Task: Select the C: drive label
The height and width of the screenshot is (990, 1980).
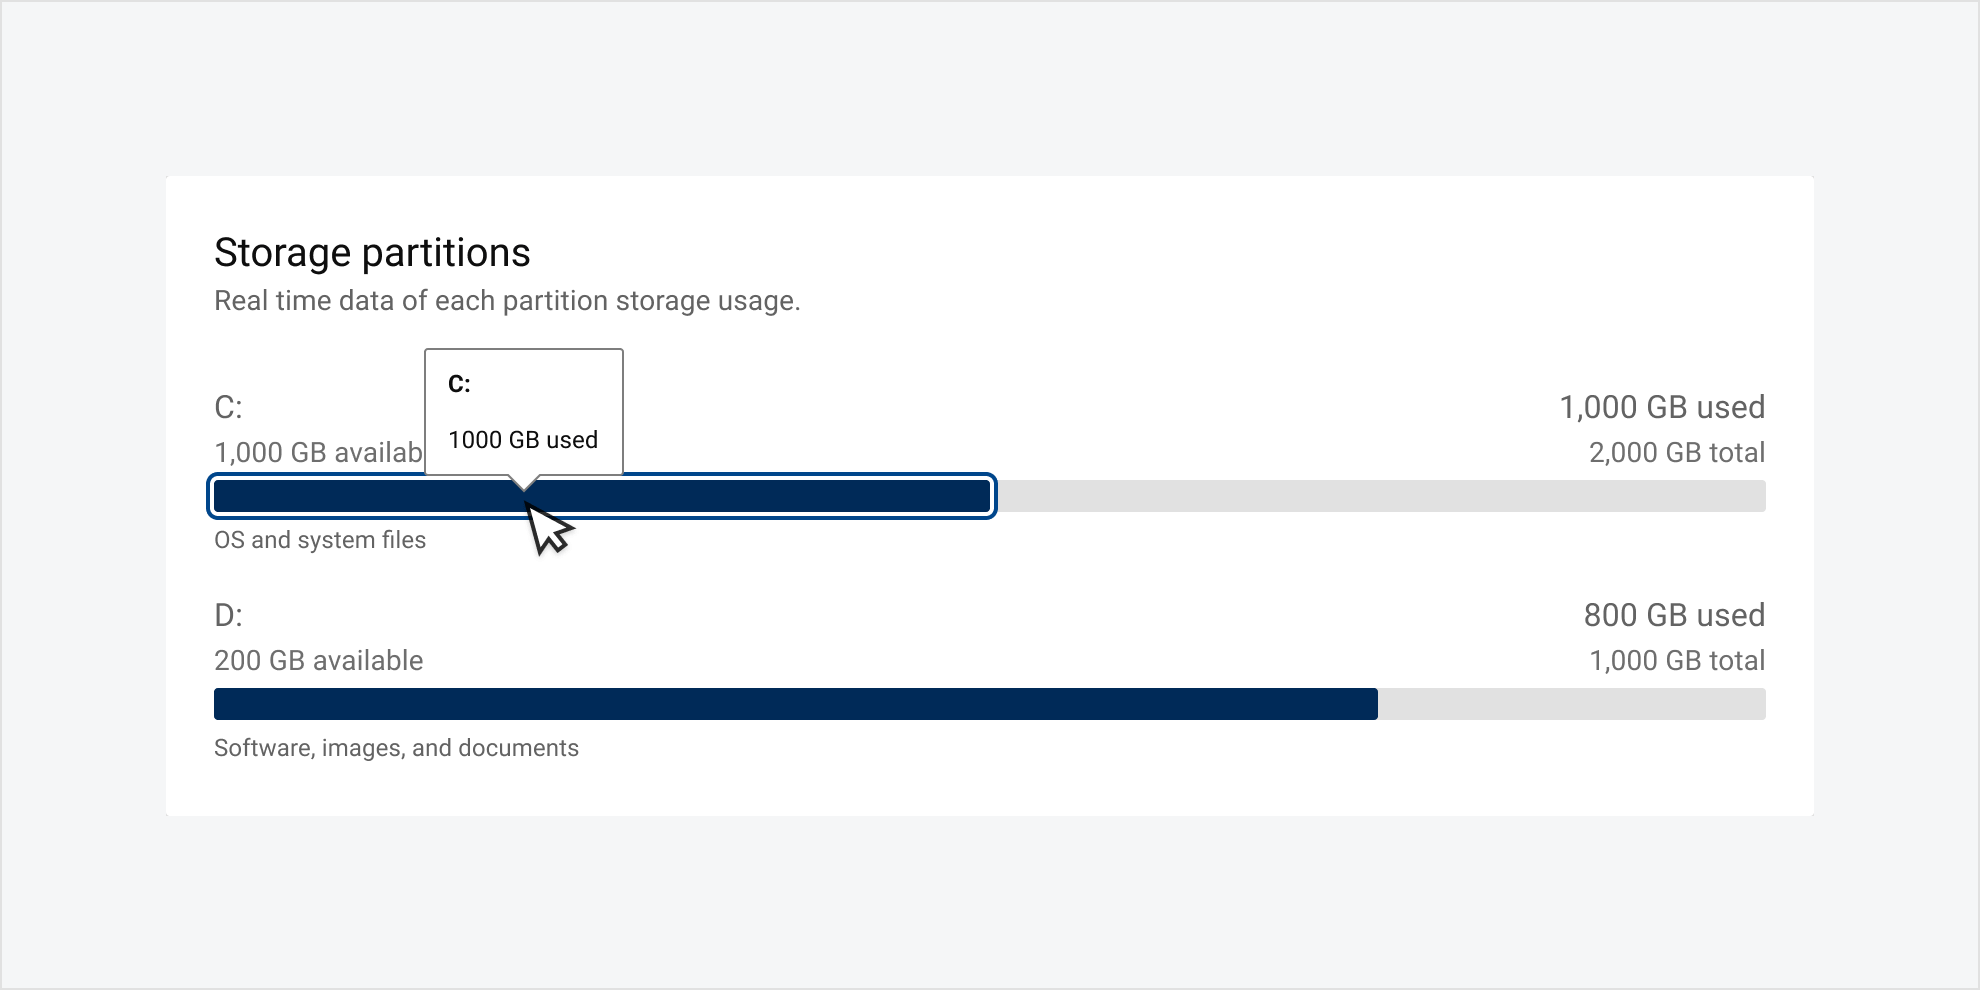Action: (228, 408)
